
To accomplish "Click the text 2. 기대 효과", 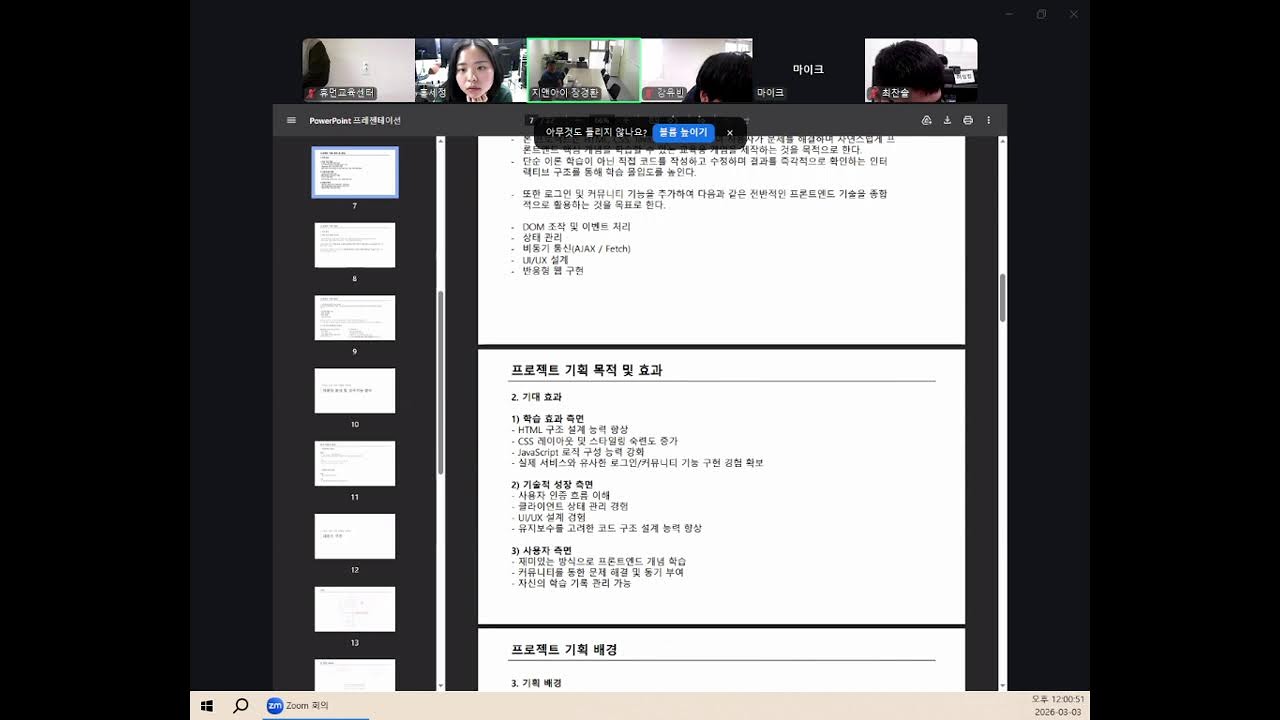I will [x=536, y=397].
